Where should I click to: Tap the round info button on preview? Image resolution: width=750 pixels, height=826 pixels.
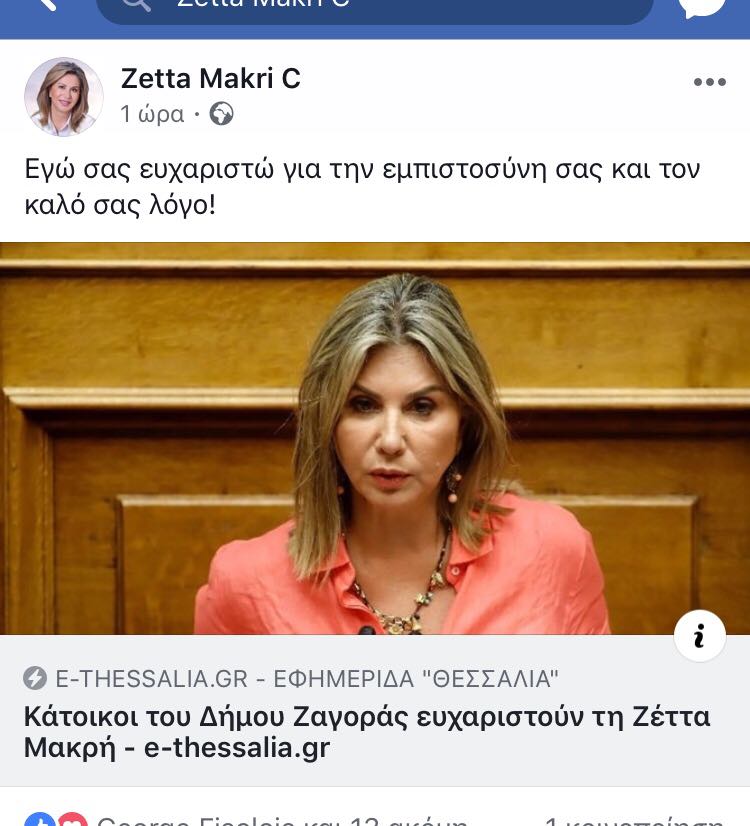click(699, 636)
